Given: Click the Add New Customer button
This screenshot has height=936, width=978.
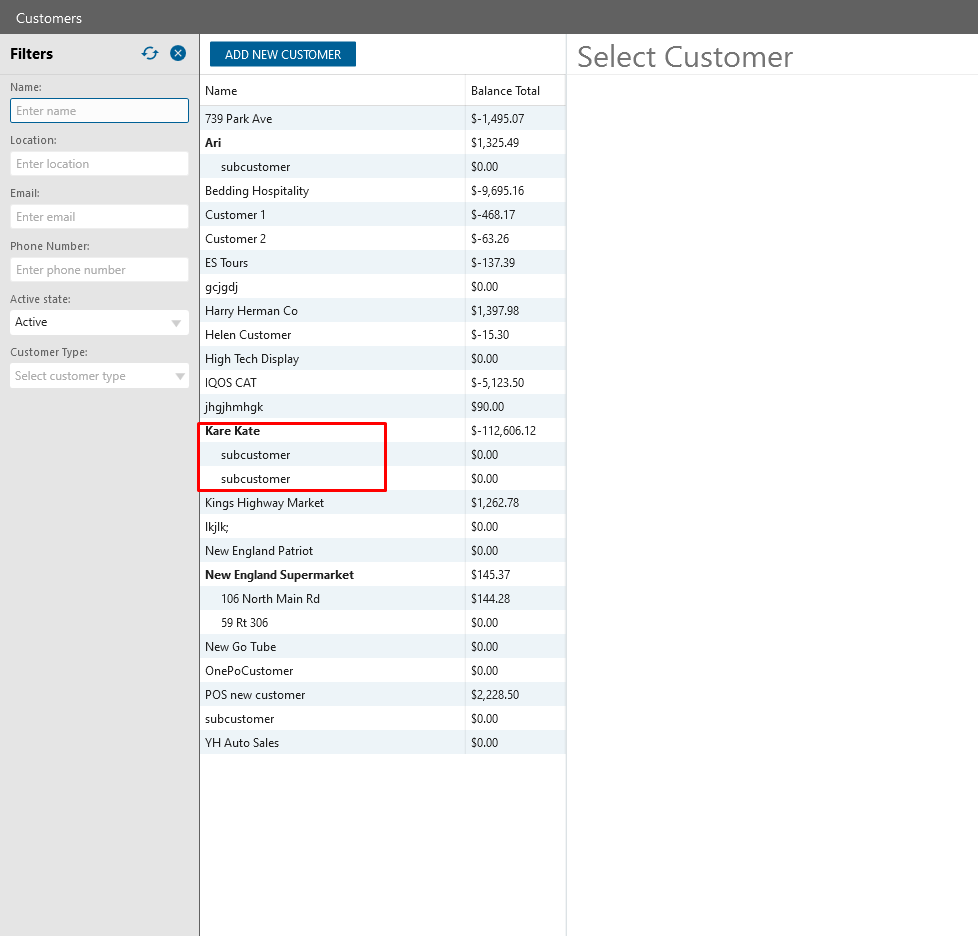Looking at the screenshot, I should pyautogui.click(x=283, y=55).
